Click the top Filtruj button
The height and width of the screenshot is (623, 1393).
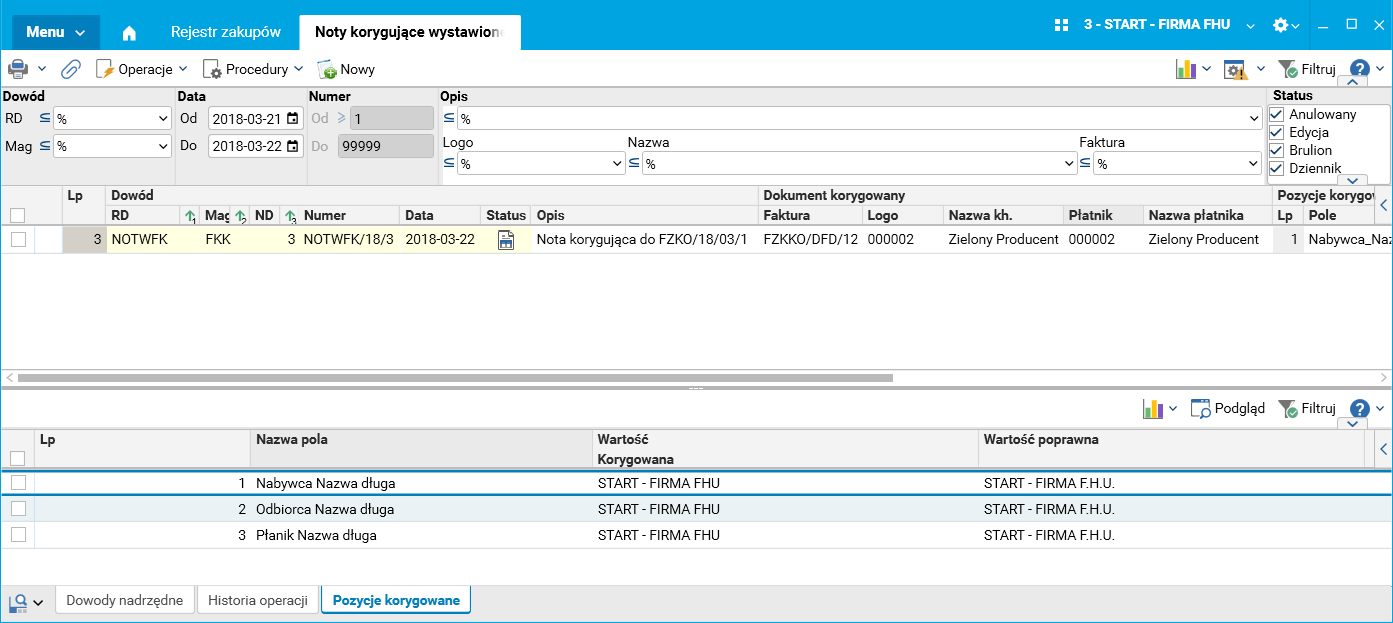click(x=1307, y=69)
